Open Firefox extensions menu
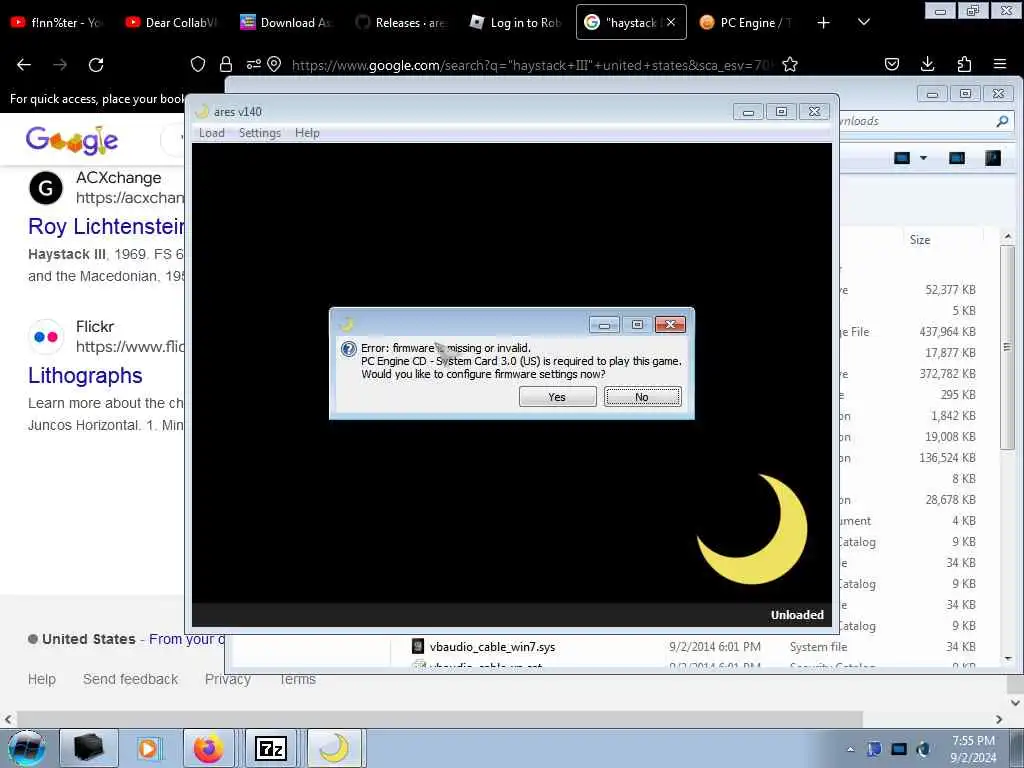Viewport: 1024px width, 768px height. (x=964, y=64)
